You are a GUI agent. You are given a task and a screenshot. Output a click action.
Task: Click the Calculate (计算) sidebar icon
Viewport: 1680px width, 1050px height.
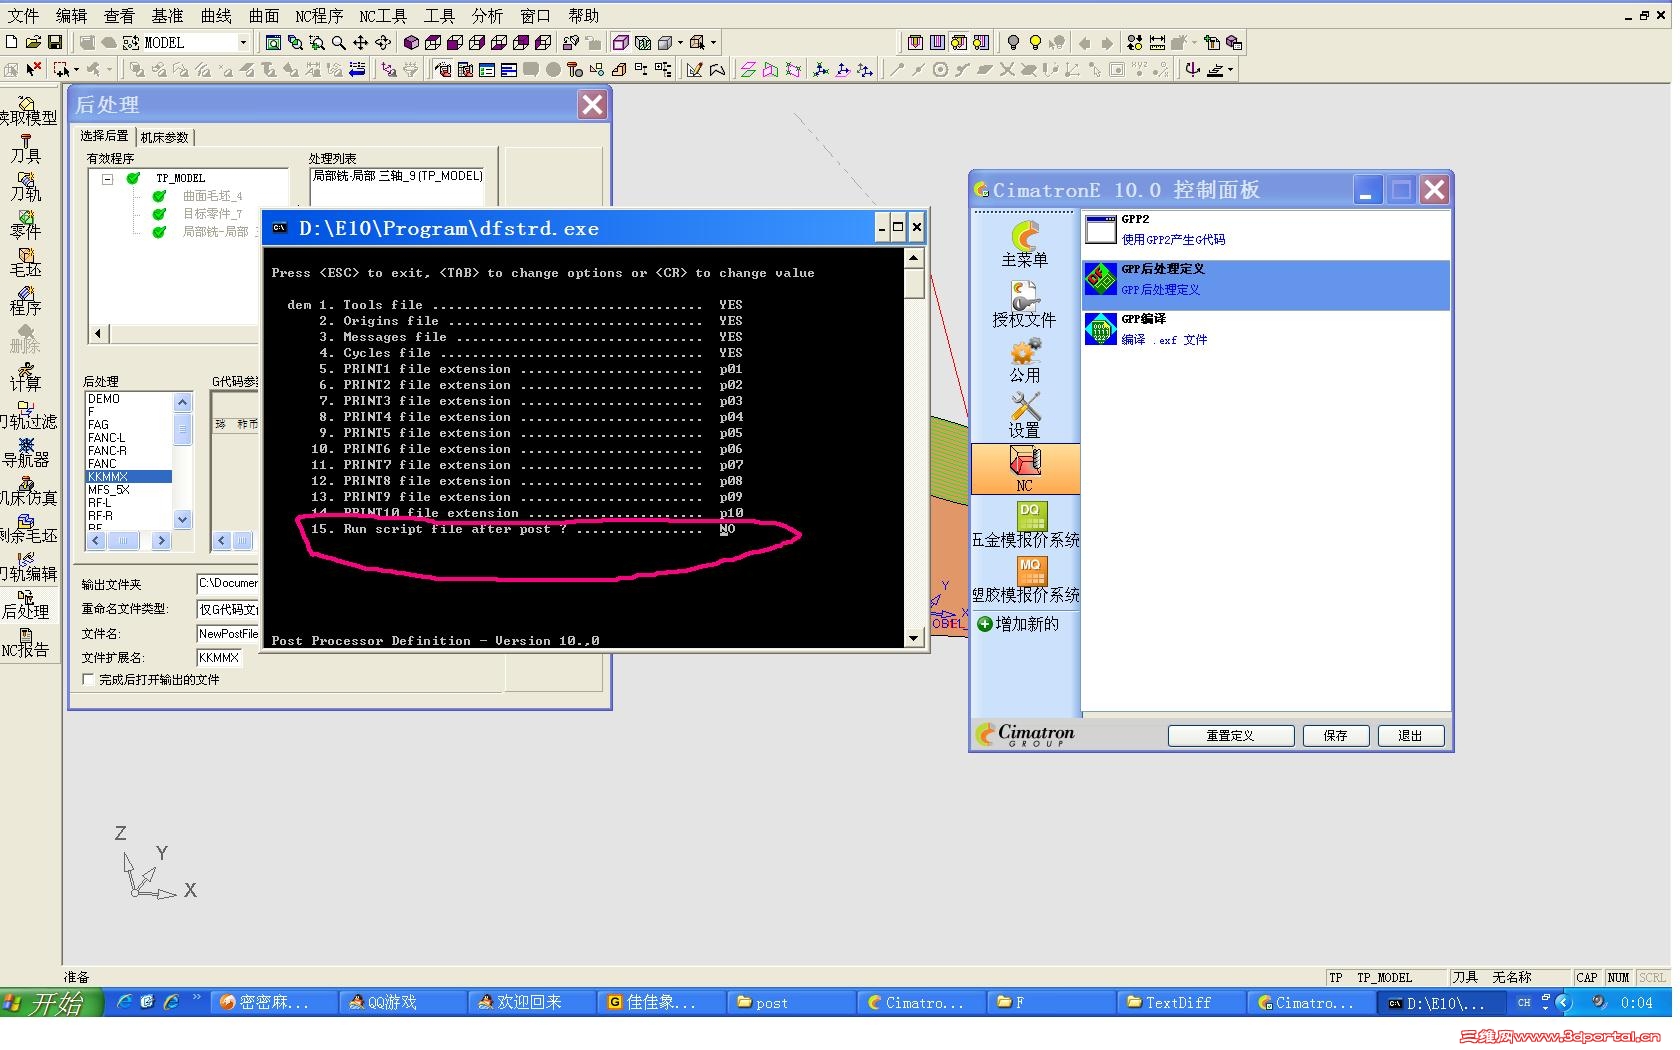click(x=26, y=376)
